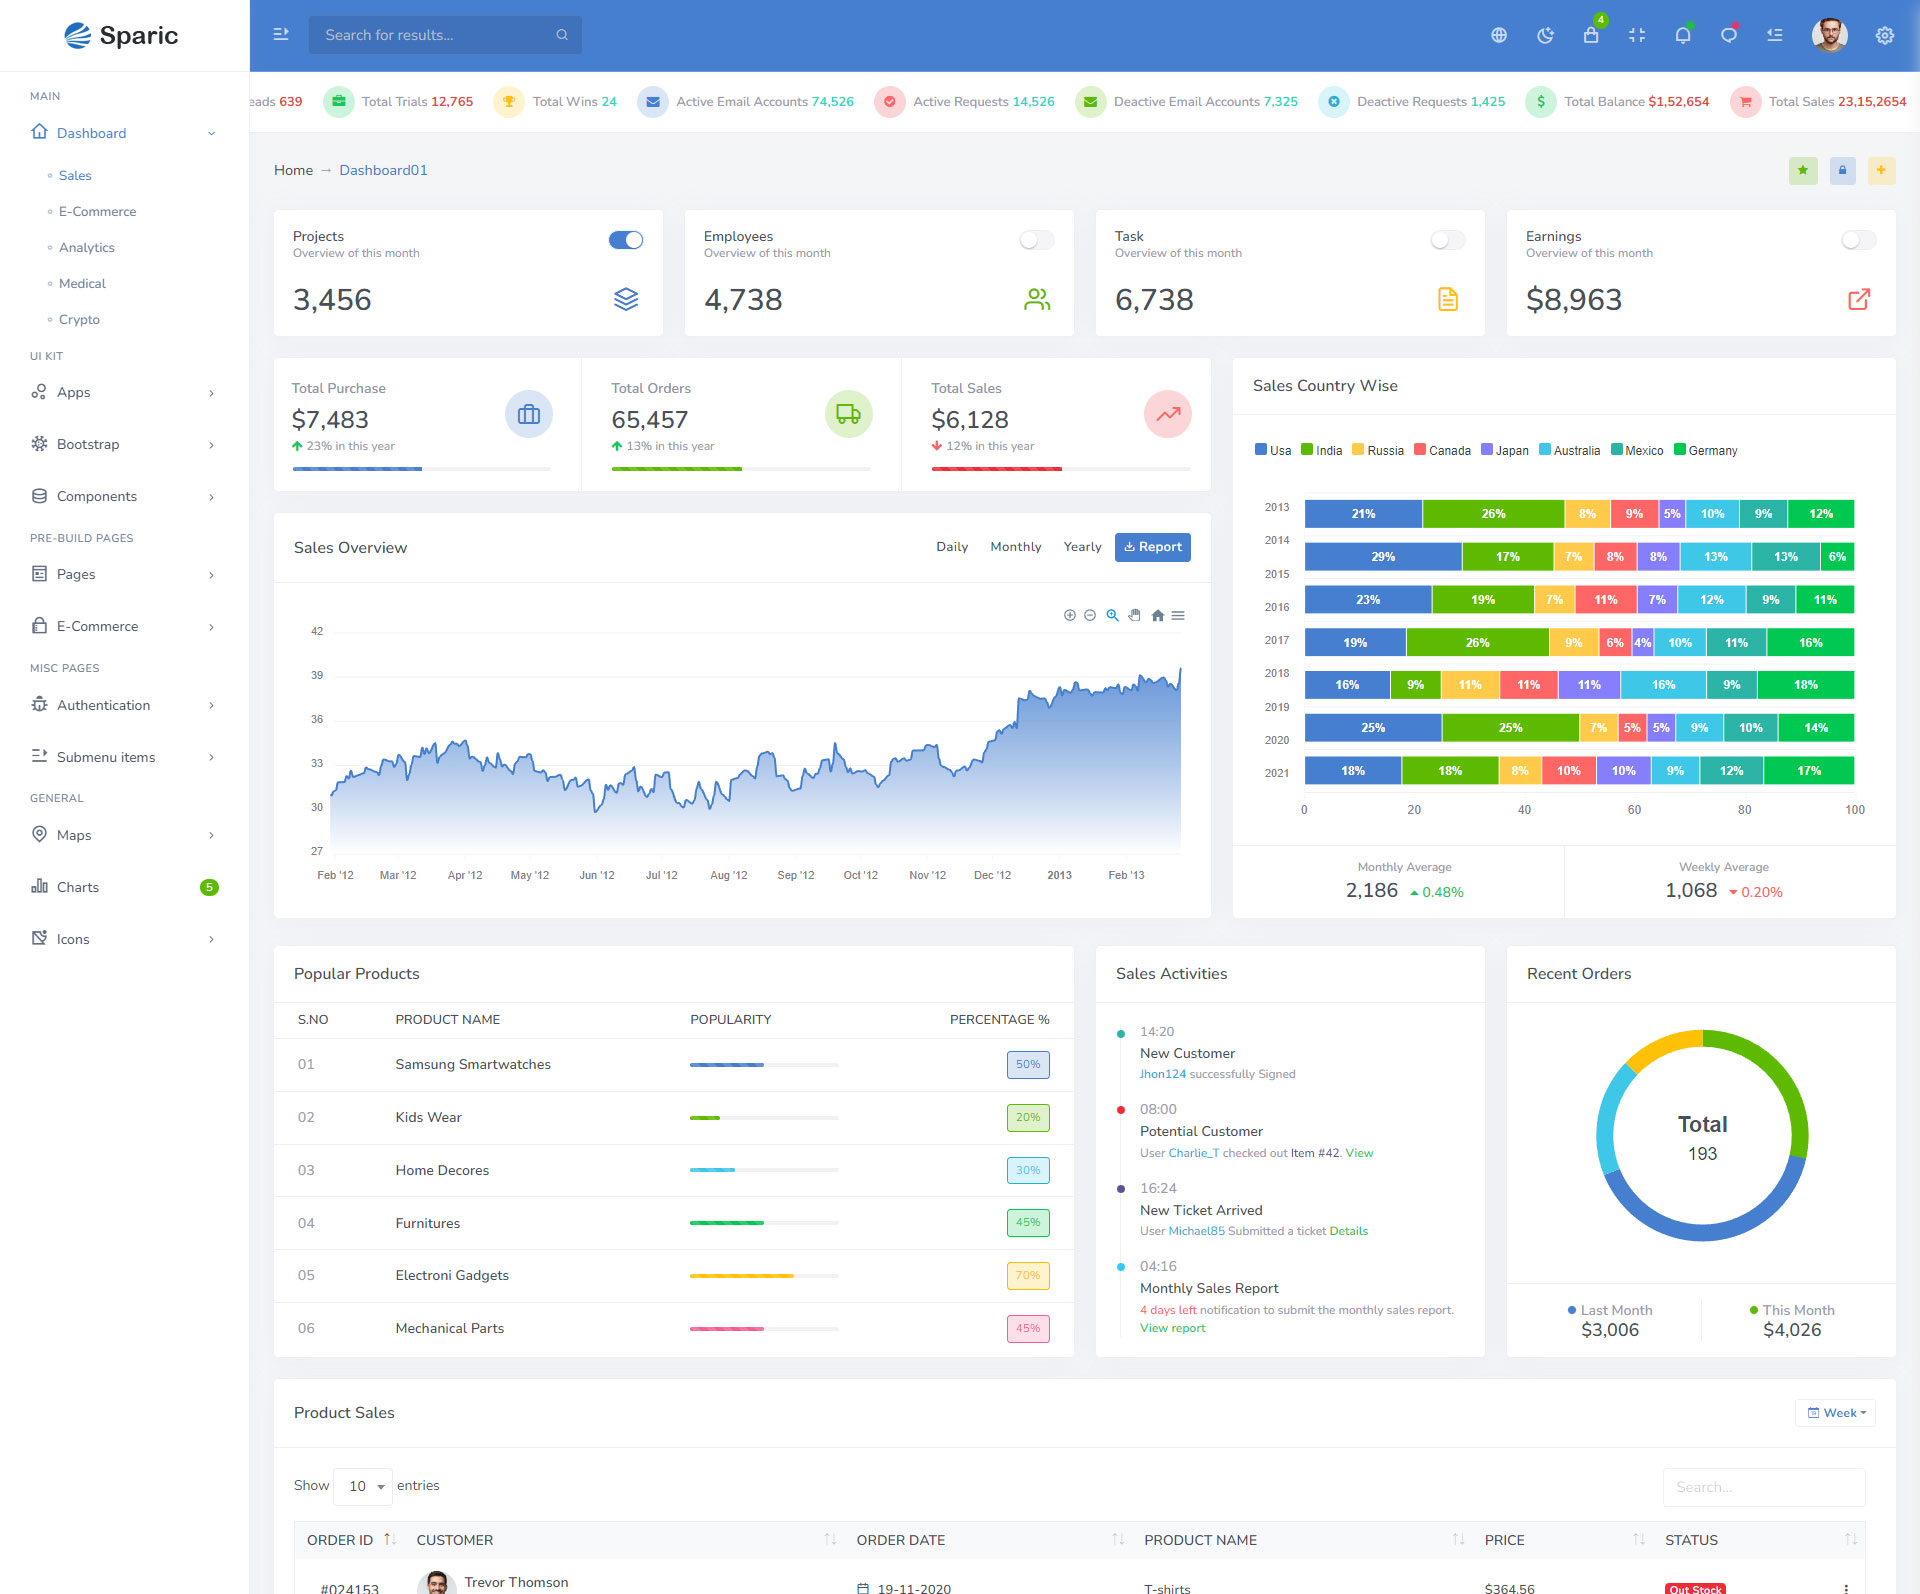
Task: Open the settings gear icon in header
Action: (1885, 35)
